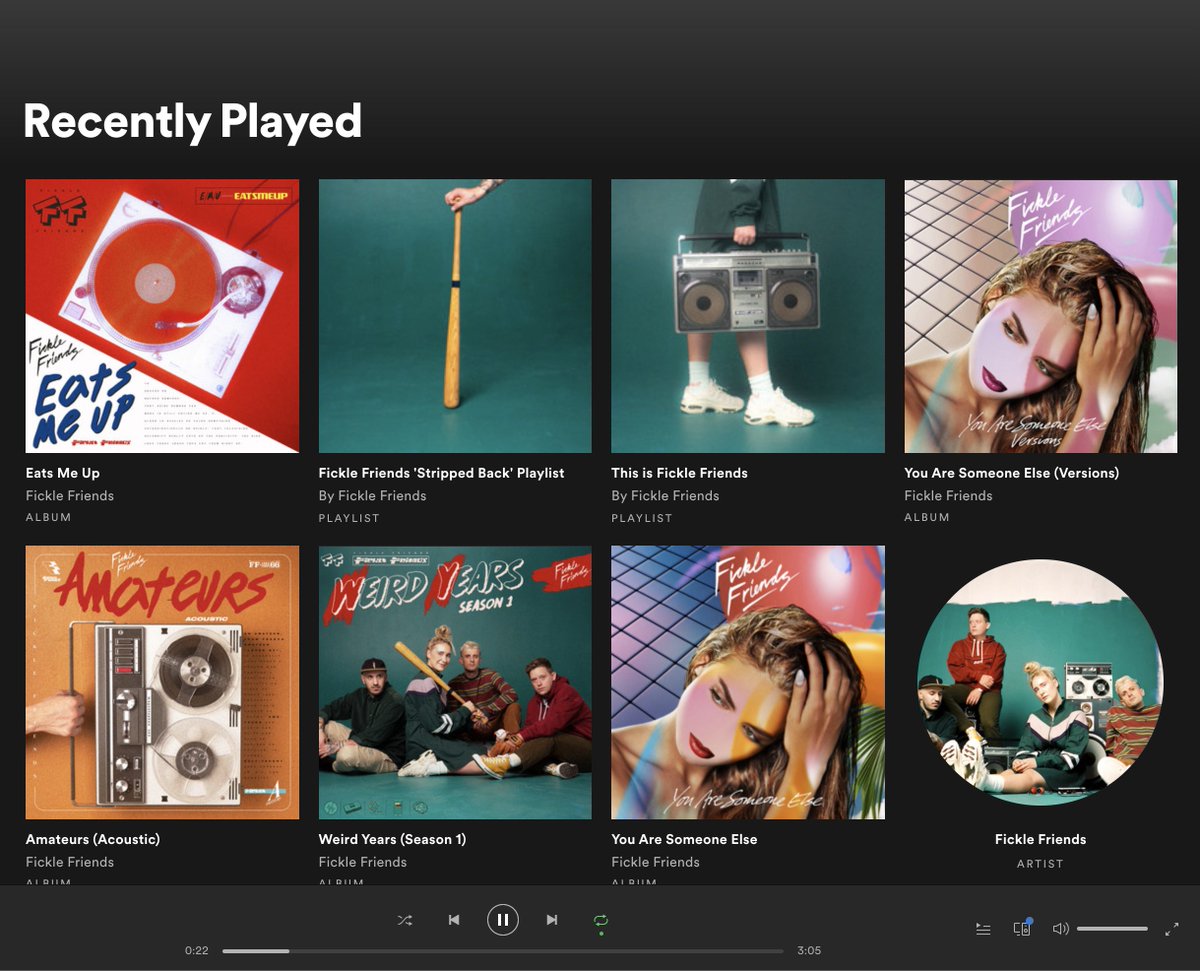
Task: Click Weird Years (Season 1) title
Action: [393, 839]
